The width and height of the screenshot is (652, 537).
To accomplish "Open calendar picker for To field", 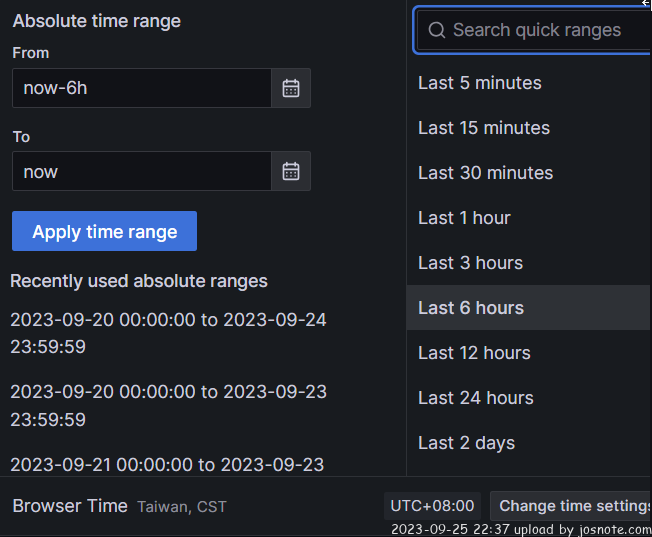I will pos(291,171).
